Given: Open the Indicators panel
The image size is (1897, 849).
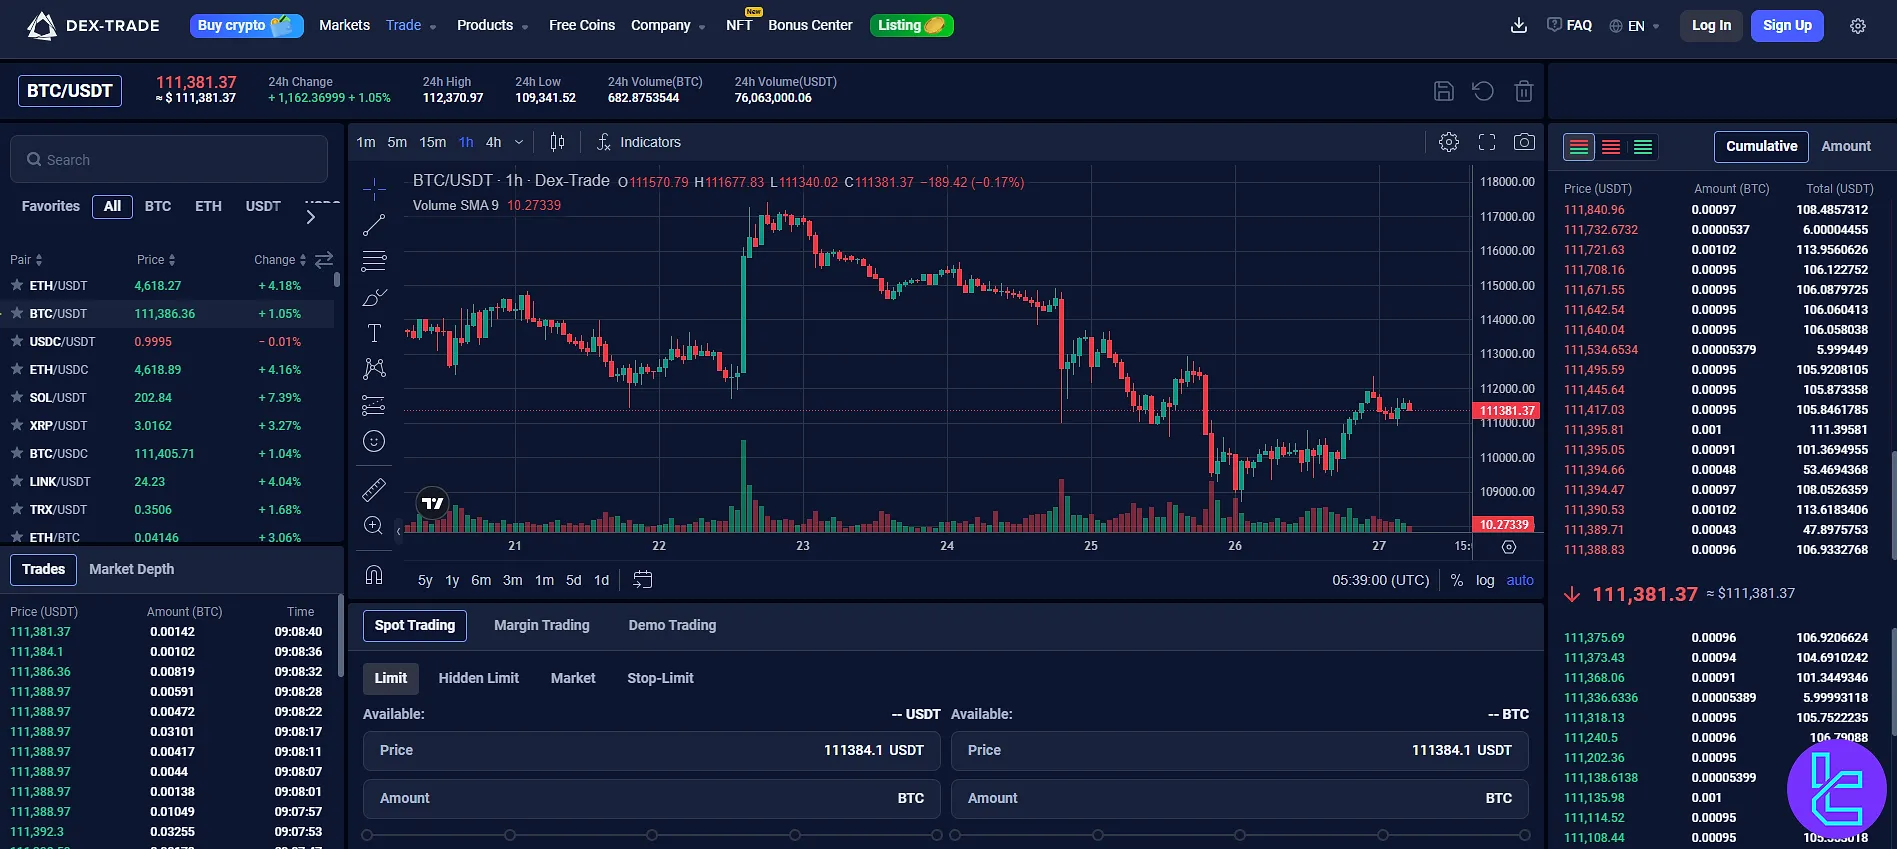Looking at the screenshot, I should pyautogui.click(x=639, y=142).
